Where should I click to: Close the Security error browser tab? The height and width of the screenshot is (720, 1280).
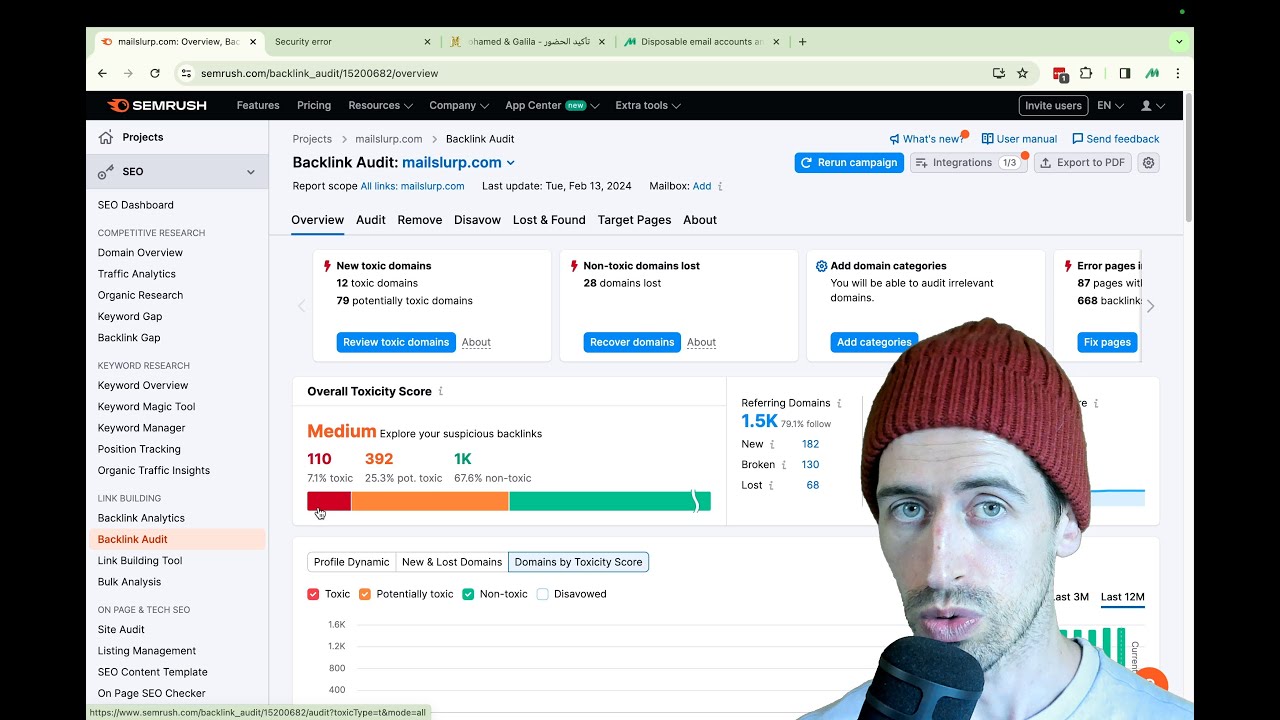coord(428,42)
